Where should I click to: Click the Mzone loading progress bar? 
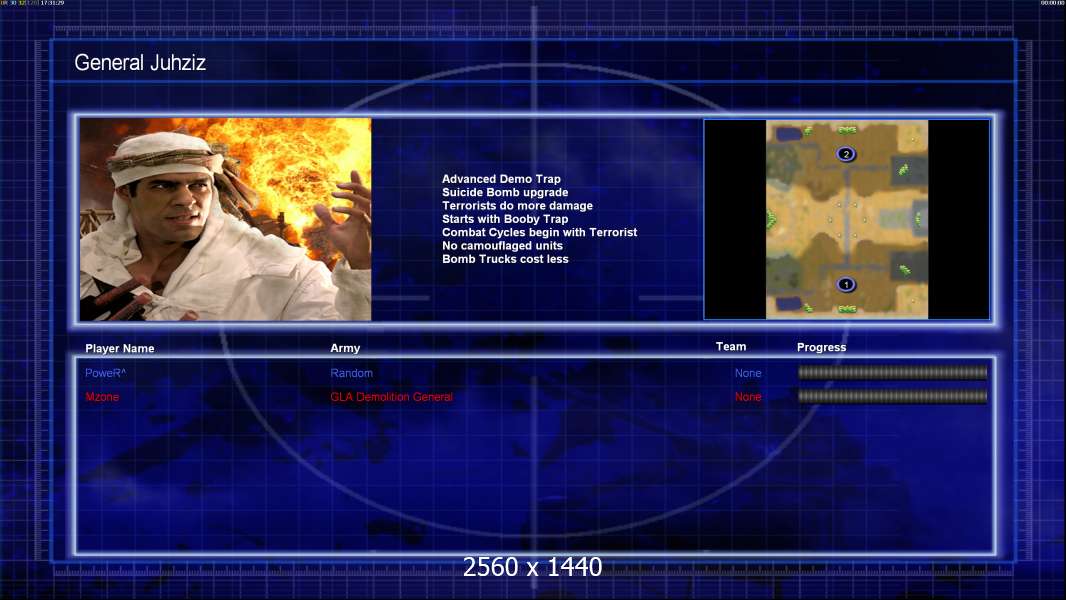[x=893, y=396]
